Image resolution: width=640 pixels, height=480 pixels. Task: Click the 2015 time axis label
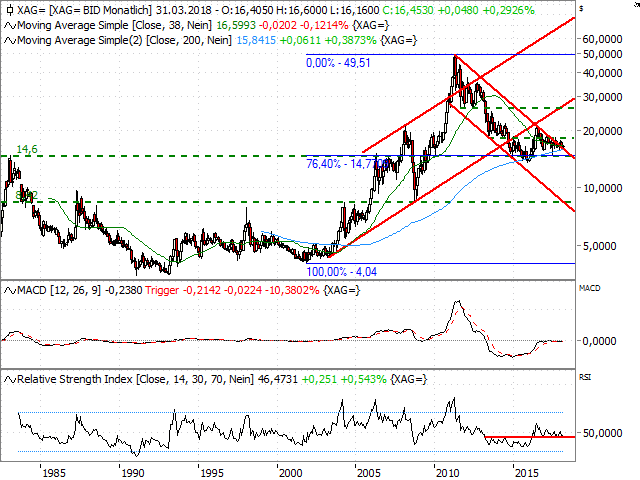pos(527,473)
